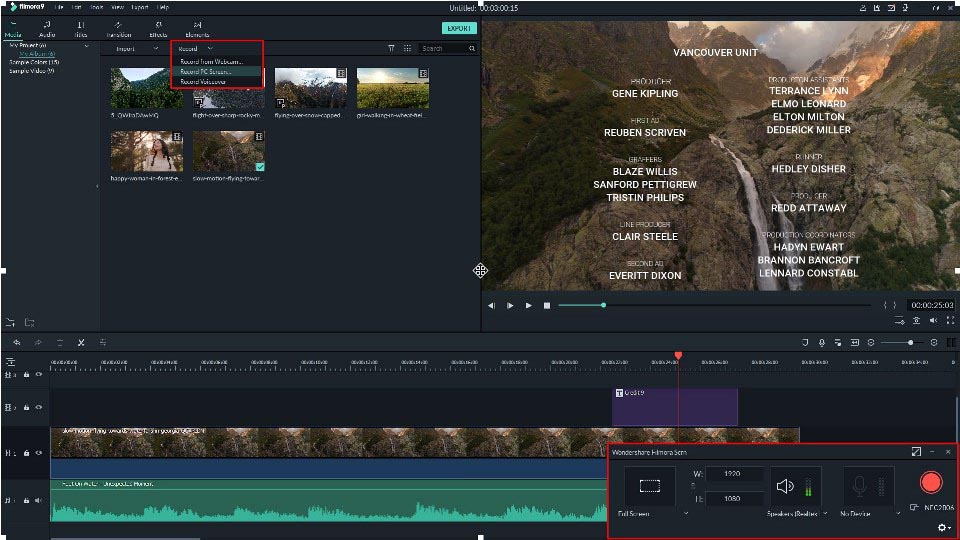Click the capture region rectangle in Filmora Scrn
This screenshot has height=540, width=960.
click(x=650, y=486)
